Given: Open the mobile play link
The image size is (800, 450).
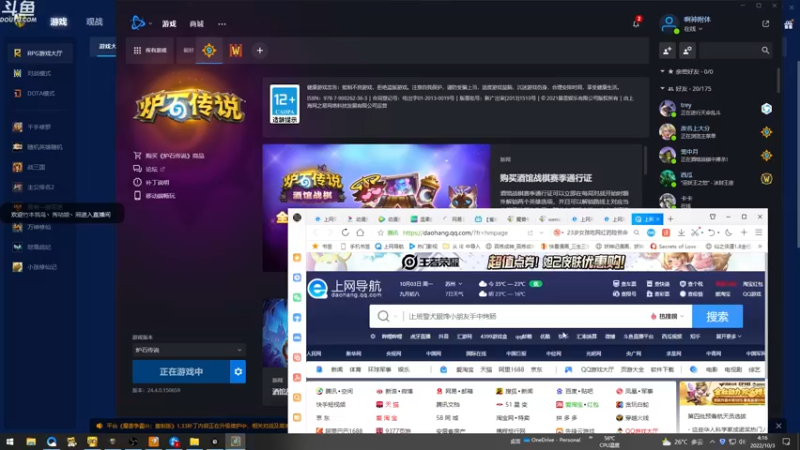Looking at the screenshot, I should tap(154, 195).
